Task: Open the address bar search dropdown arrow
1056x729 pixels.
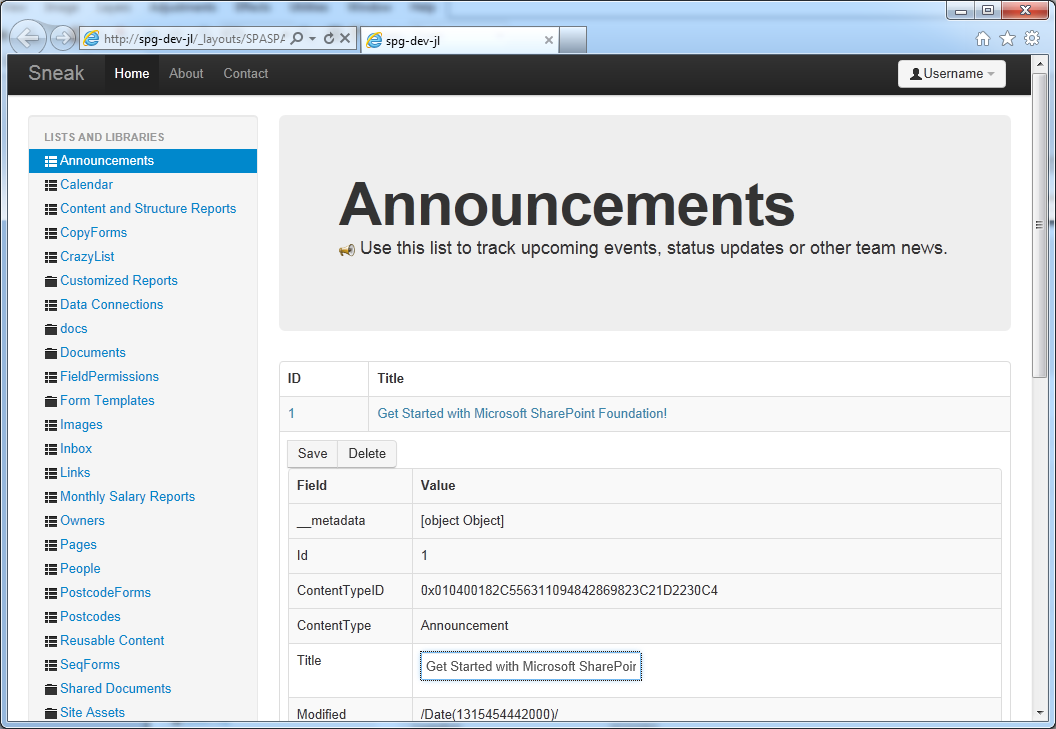Action: (x=312, y=39)
